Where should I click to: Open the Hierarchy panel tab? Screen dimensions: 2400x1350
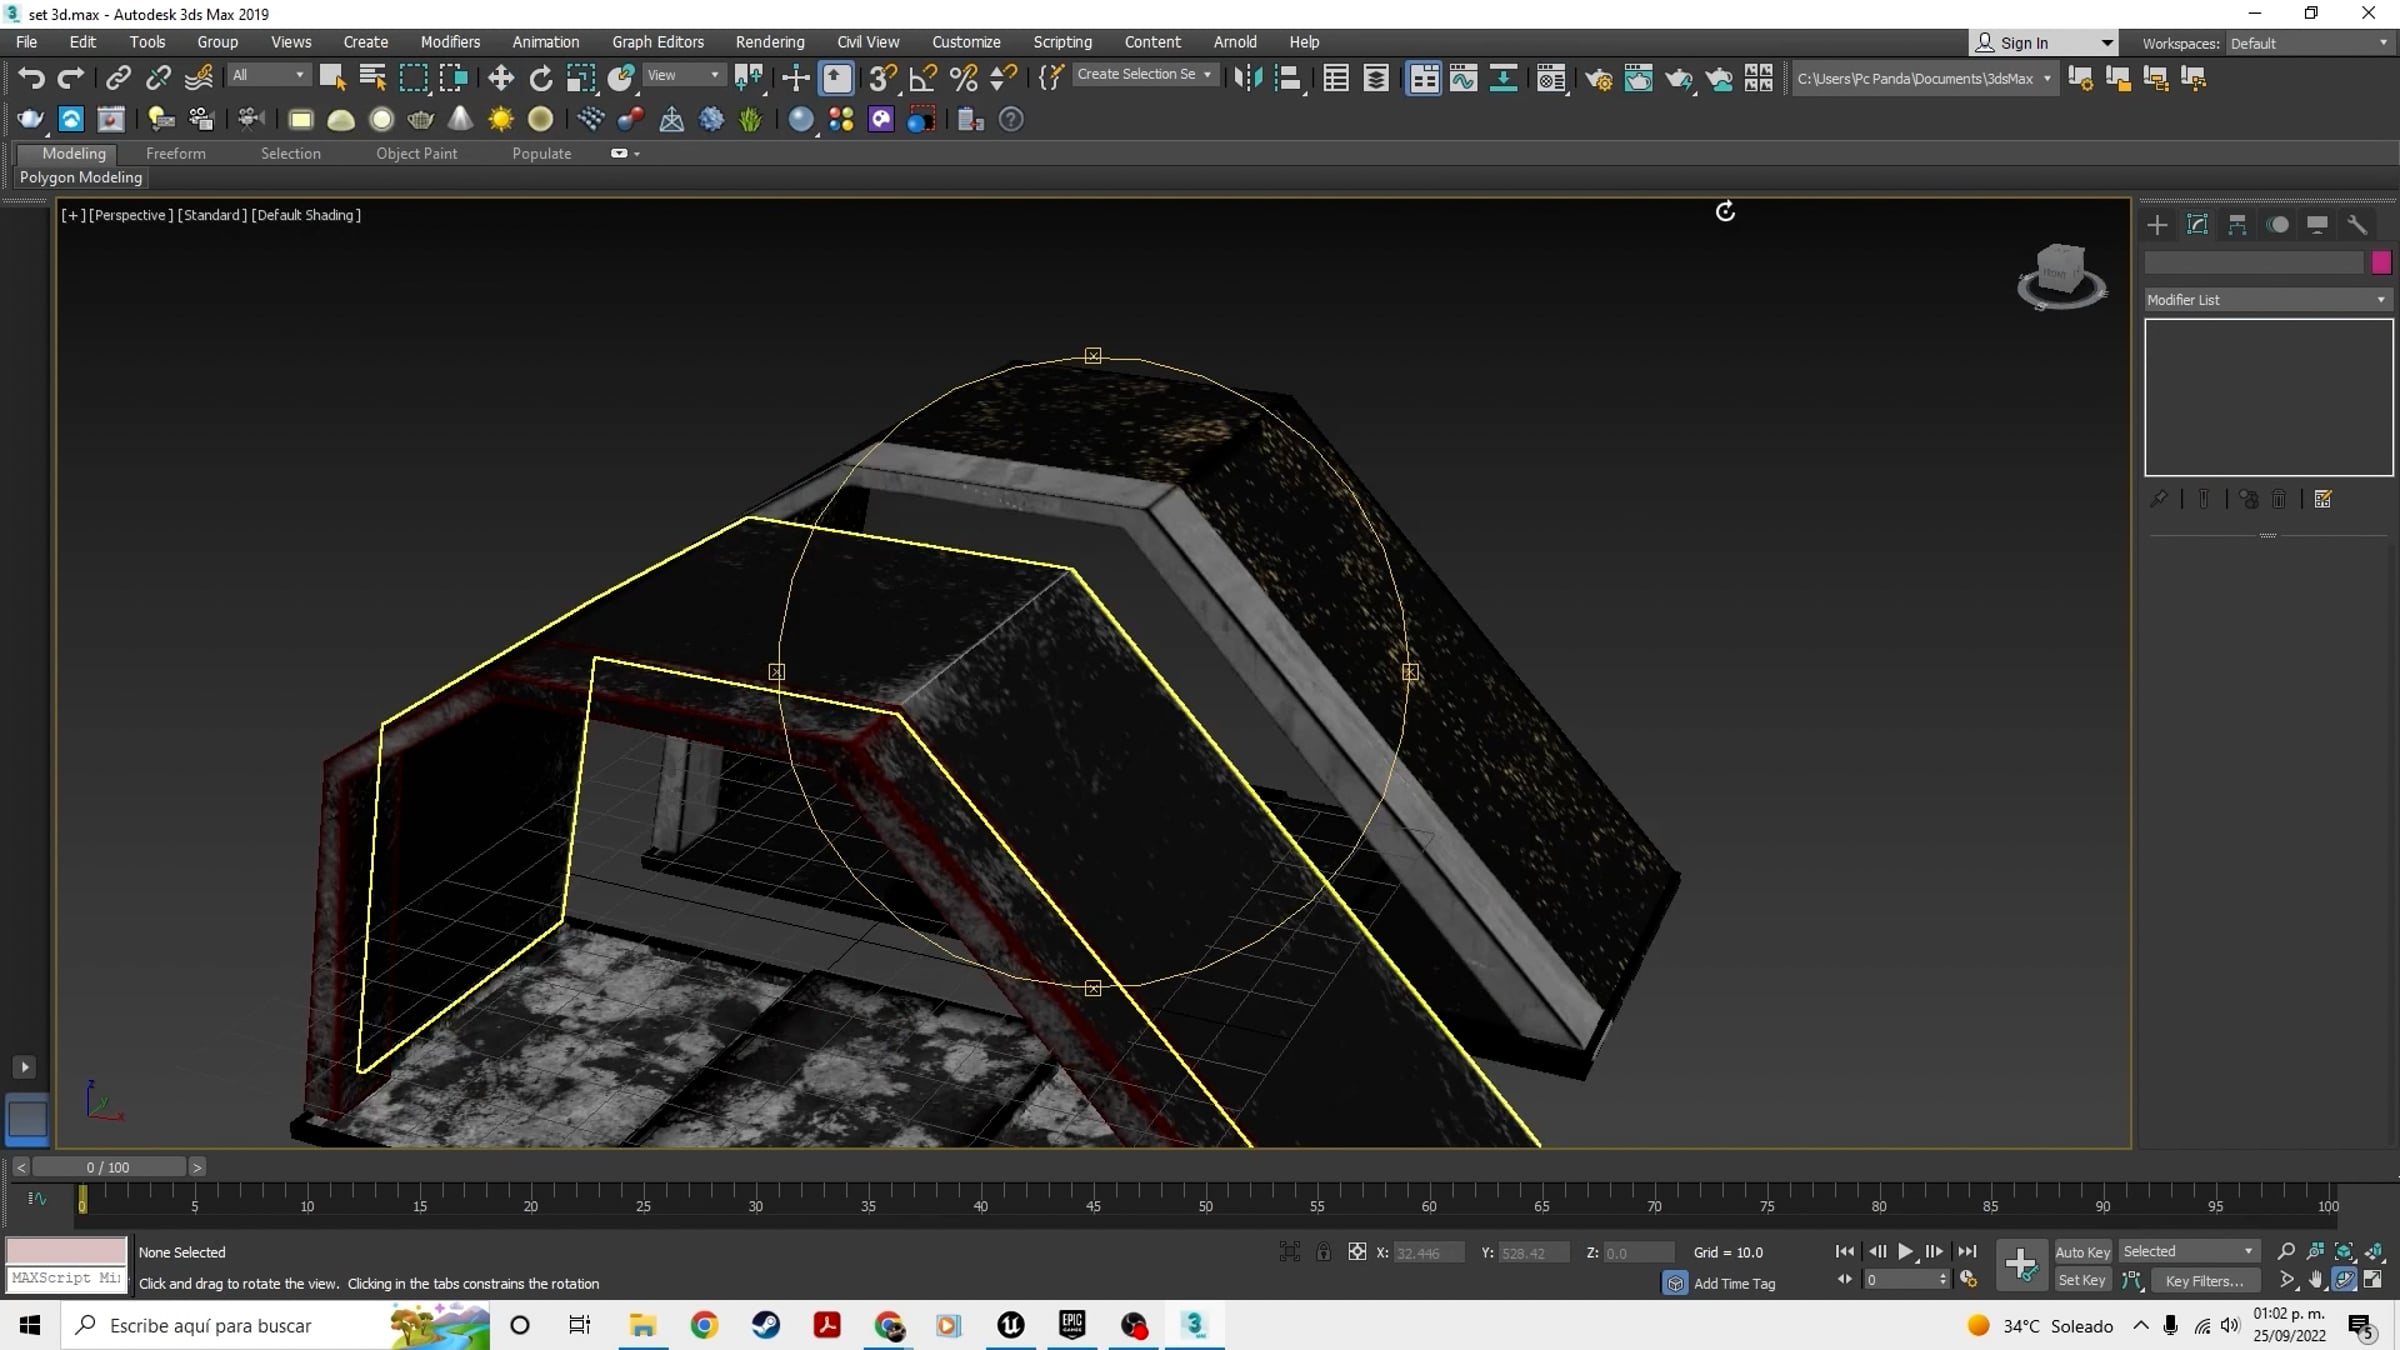(2237, 225)
